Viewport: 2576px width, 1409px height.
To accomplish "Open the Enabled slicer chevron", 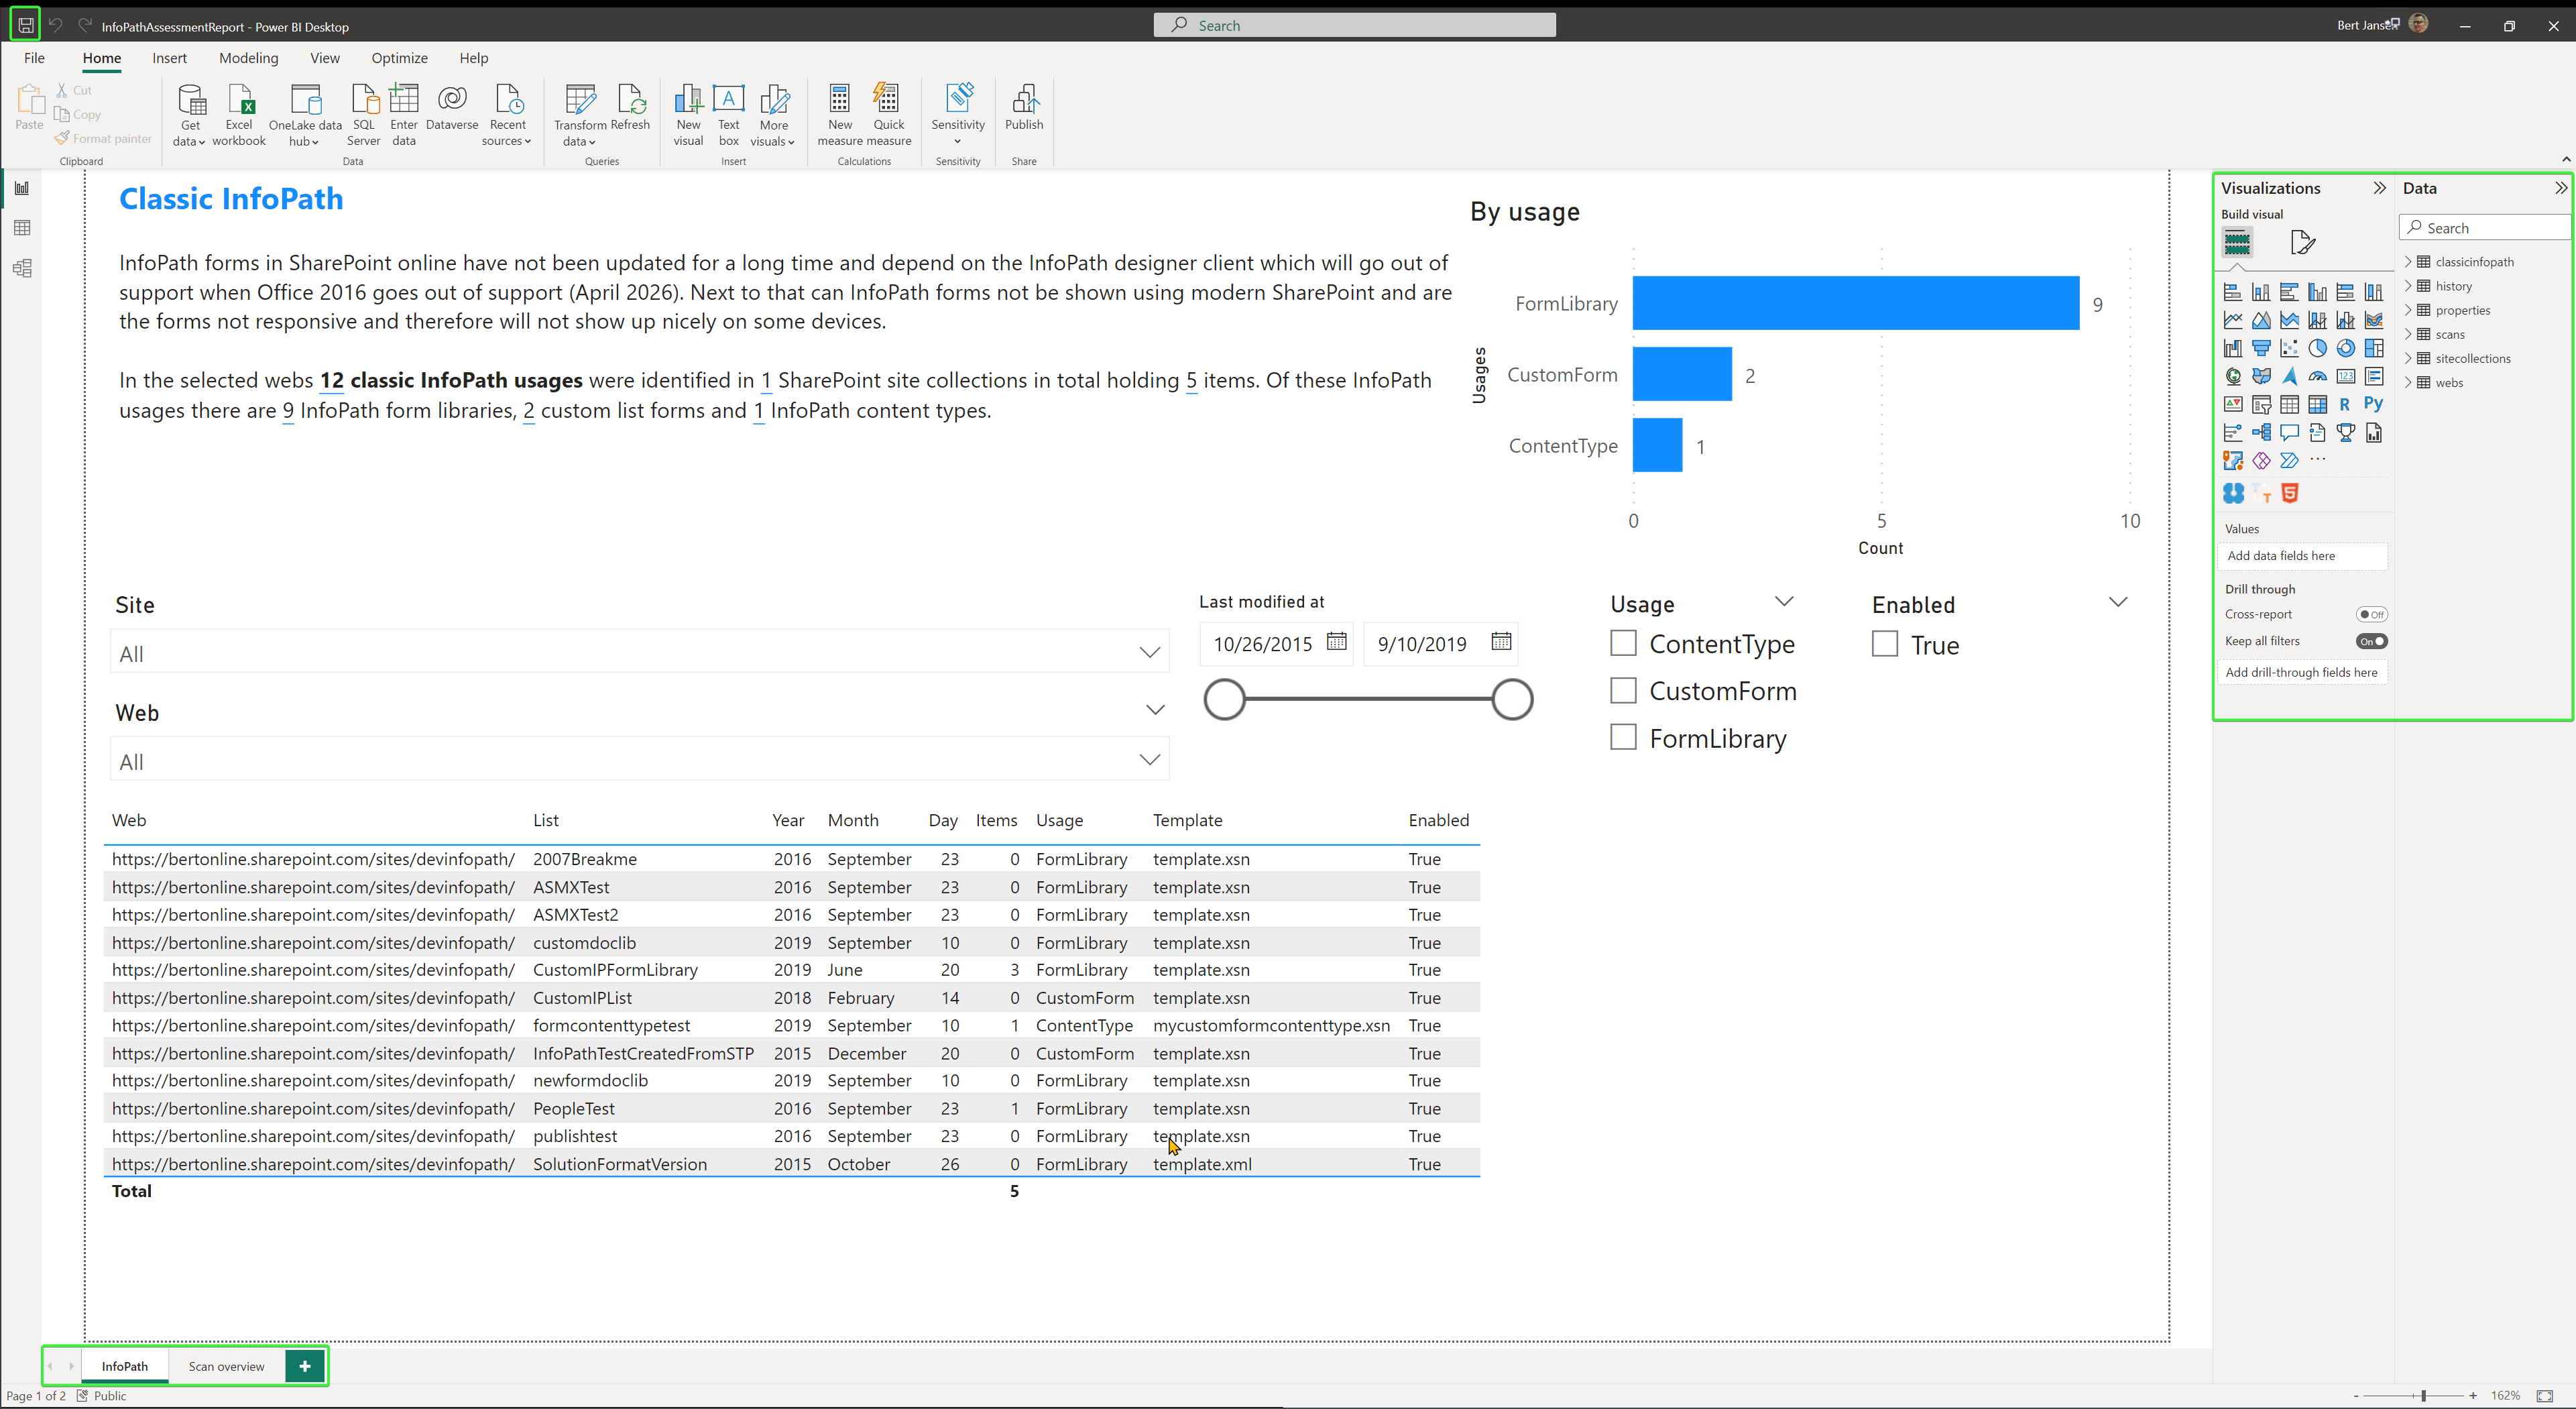I will 2117,601.
